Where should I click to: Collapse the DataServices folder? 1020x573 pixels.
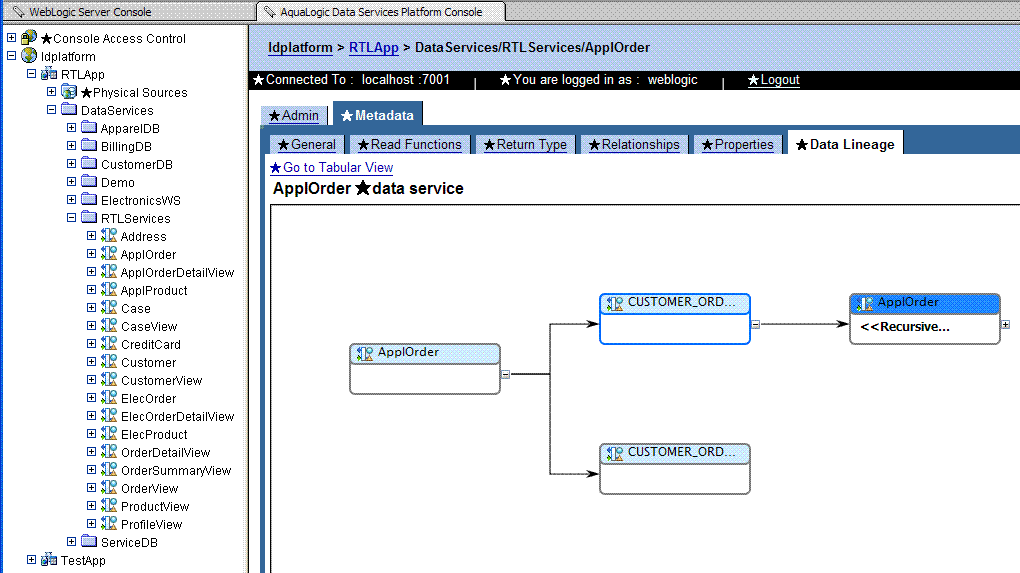[51, 110]
